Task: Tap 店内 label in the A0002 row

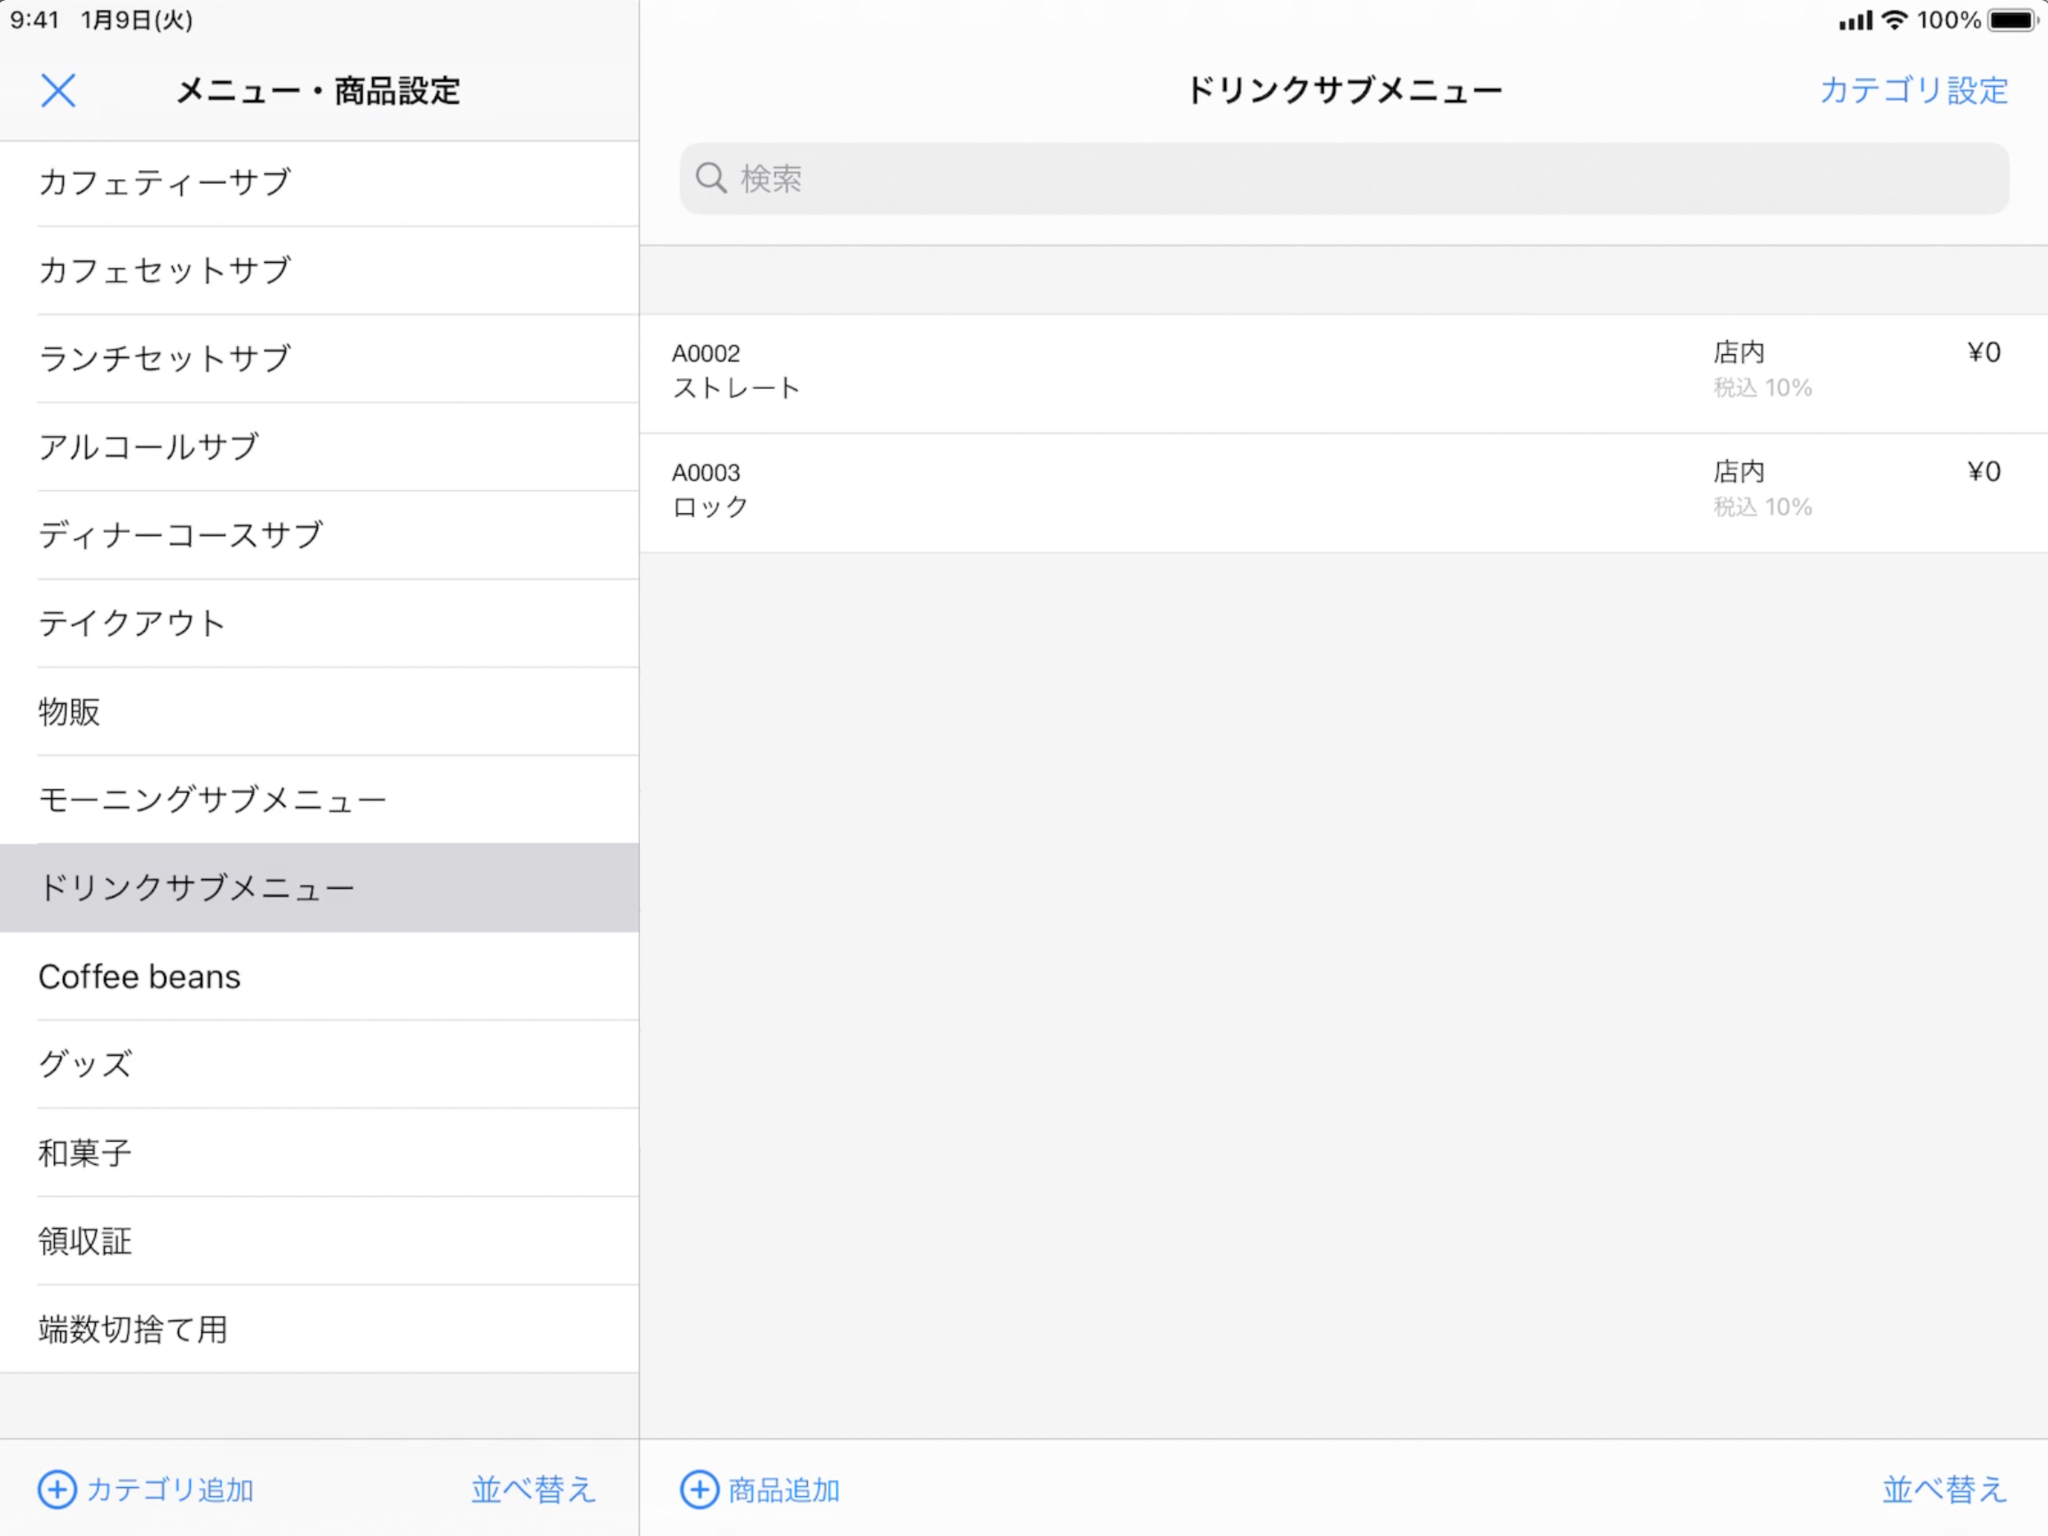Action: pyautogui.click(x=1739, y=353)
